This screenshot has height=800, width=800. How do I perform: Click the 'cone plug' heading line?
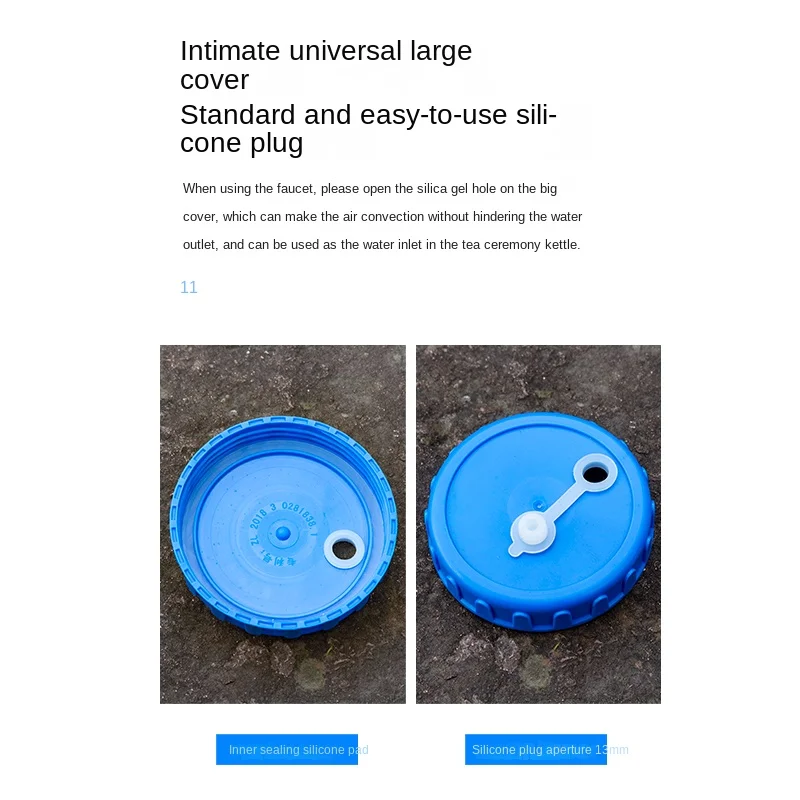(241, 143)
